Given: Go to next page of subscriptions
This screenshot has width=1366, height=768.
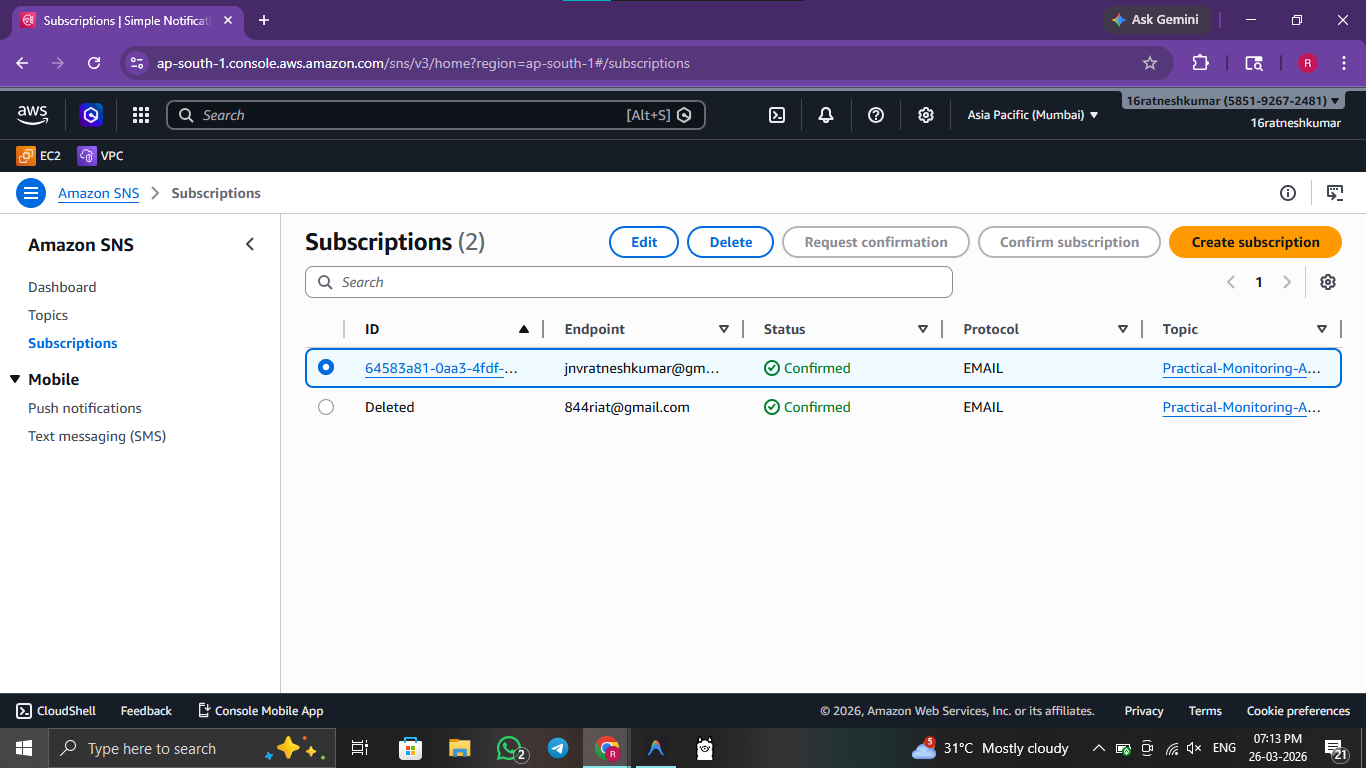Looking at the screenshot, I should pyautogui.click(x=1287, y=282).
